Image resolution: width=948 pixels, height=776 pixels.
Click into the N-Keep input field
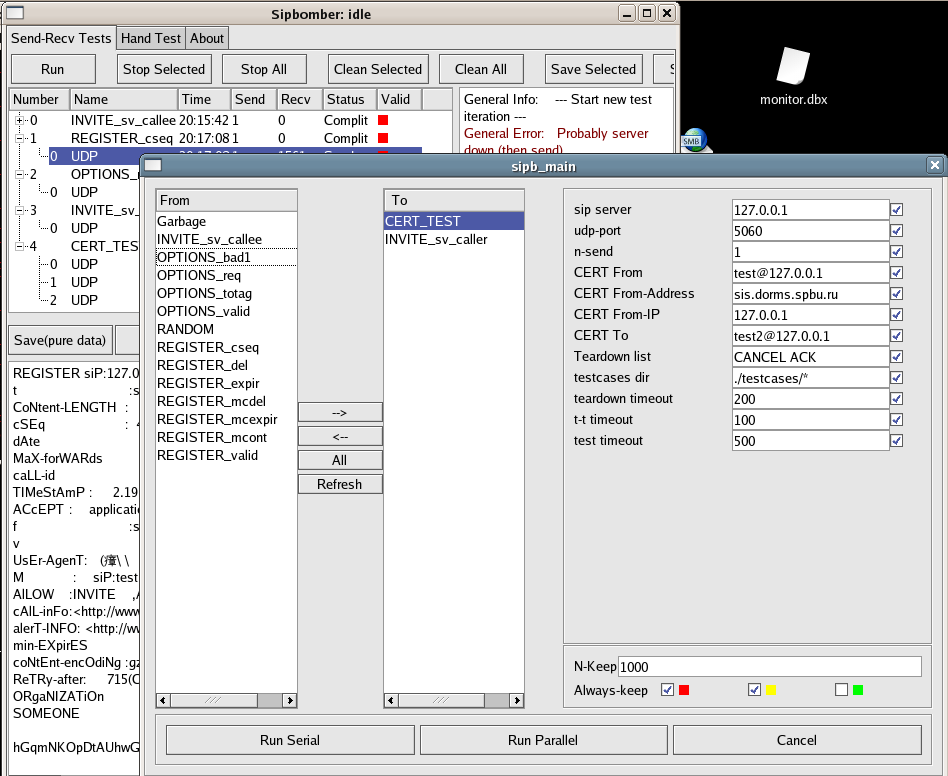769,666
